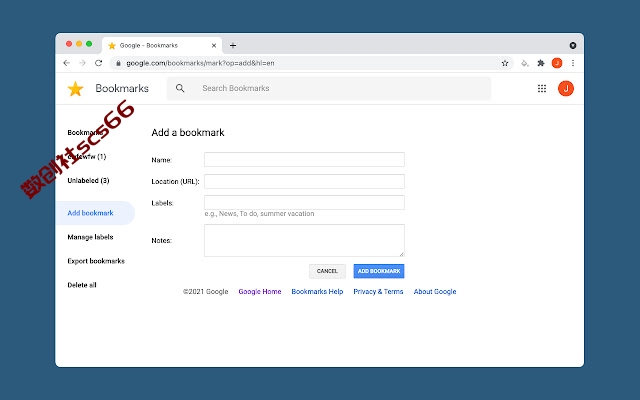
Task: Click the ADD BOOKMARK button
Action: coord(379,271)
